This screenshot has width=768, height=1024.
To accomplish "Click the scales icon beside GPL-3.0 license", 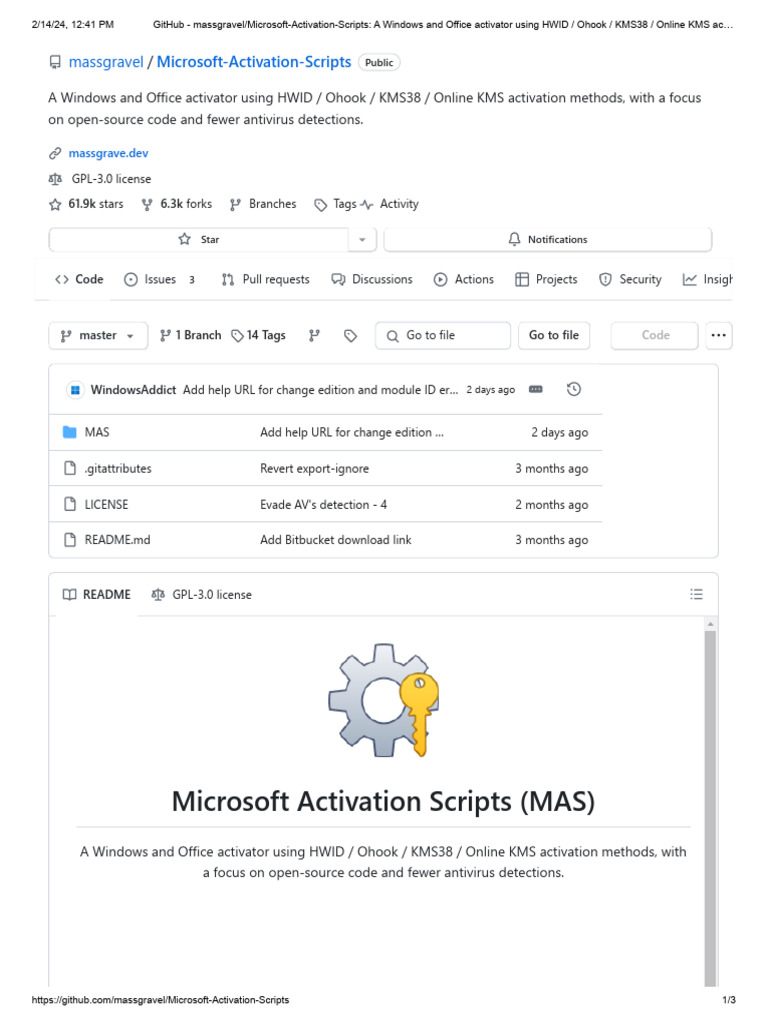I will (x=56, y=179).
